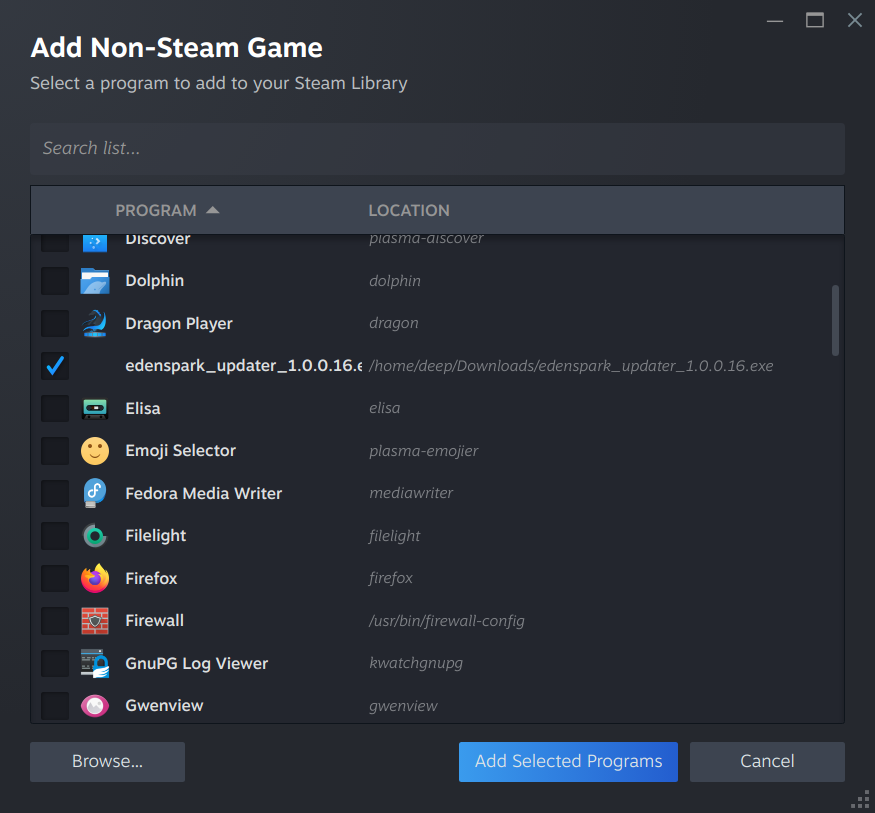
Task: Click the Gwenview image viewer icon
Action: coord(95,706)
